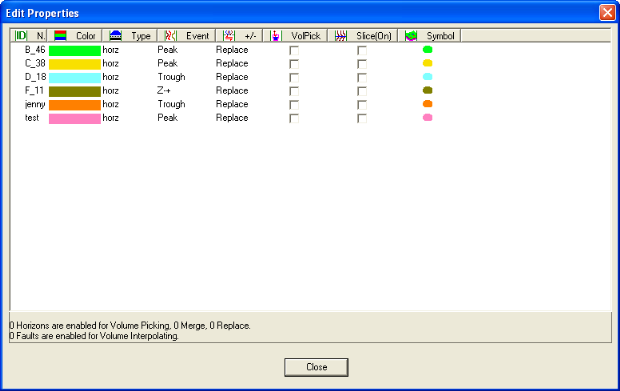This screenshot has width=620, height=391.
Task: Click Replace mode for B_46
Action: point(232,50)
